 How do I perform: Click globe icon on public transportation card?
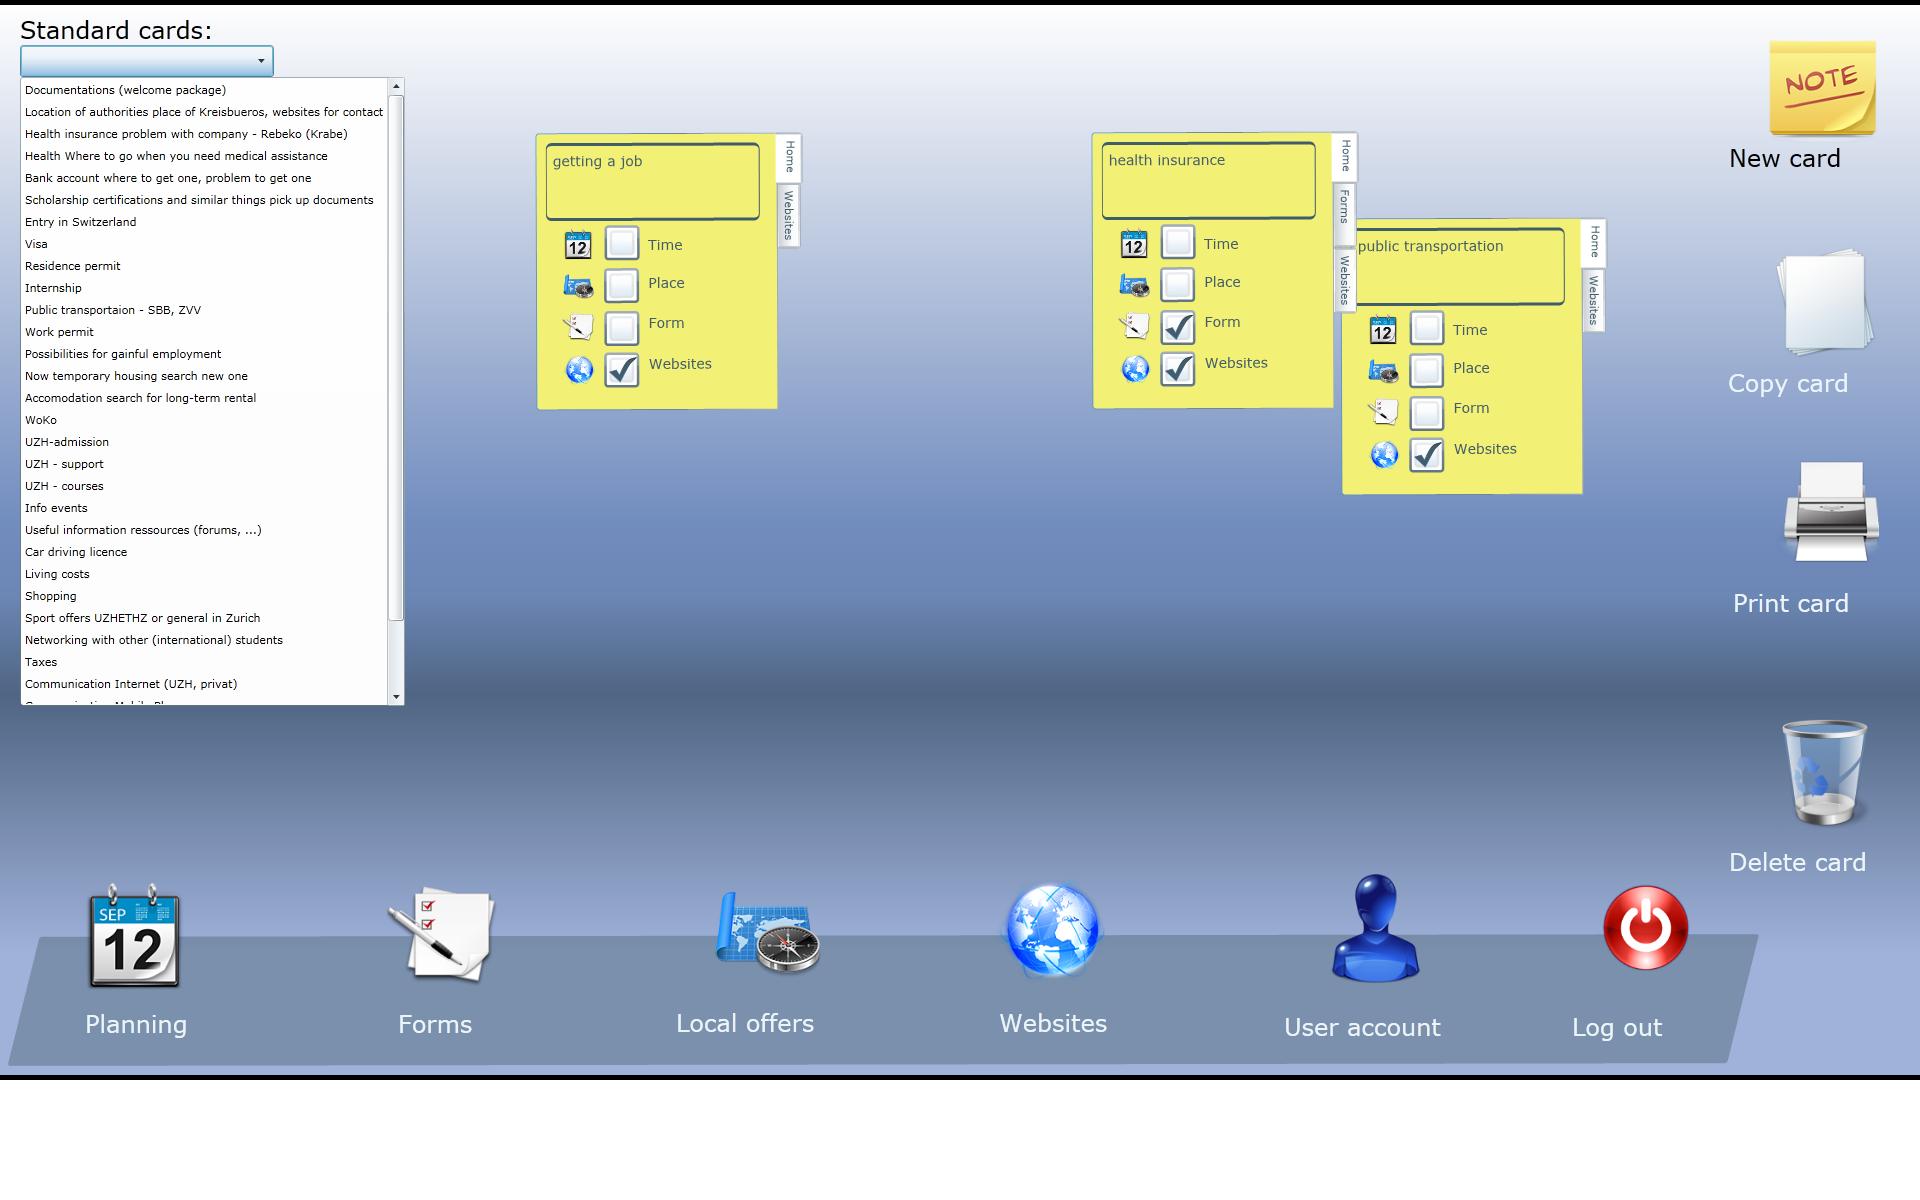1384,455
